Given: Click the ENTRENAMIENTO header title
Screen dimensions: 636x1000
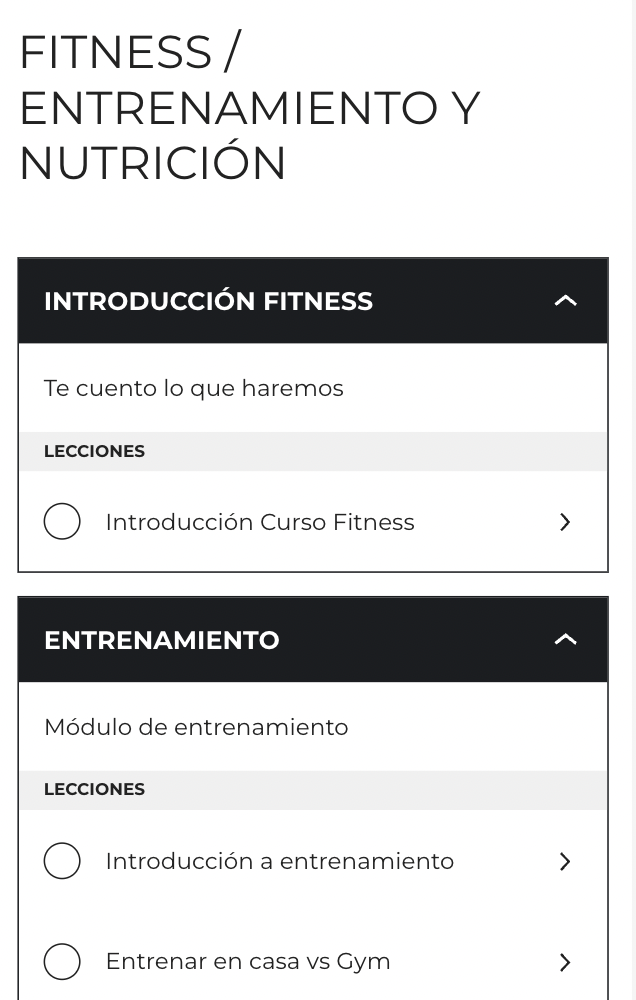Looking at the screenshot, I should (161, 640).
